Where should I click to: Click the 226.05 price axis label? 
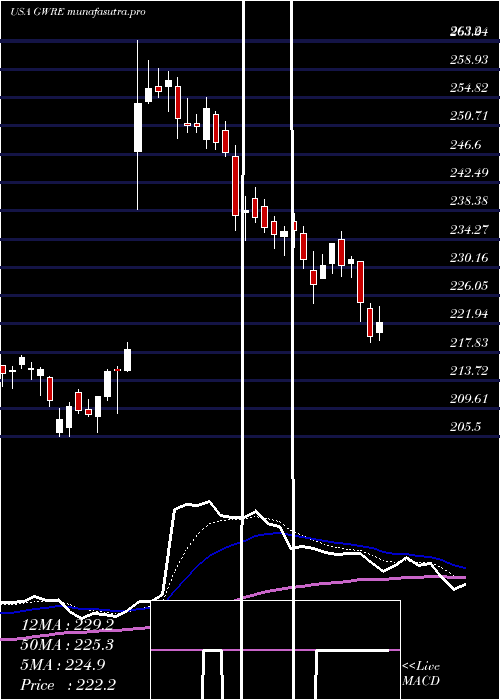tap(468, 286)
